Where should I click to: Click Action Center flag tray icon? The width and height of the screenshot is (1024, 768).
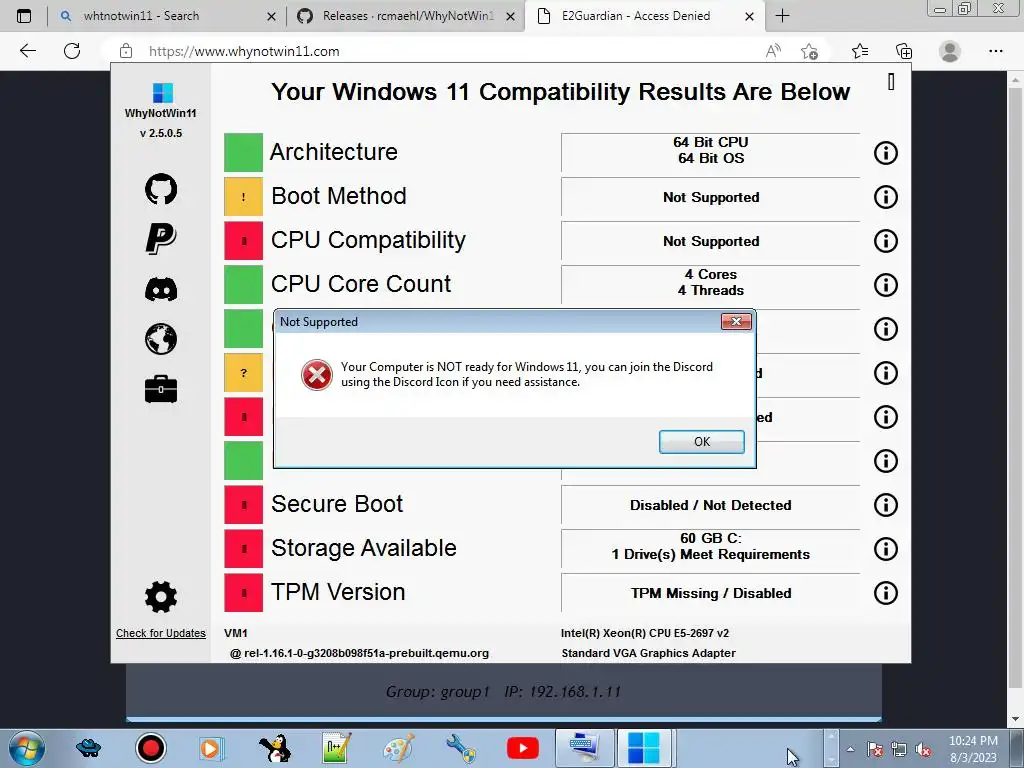(874, 749)
